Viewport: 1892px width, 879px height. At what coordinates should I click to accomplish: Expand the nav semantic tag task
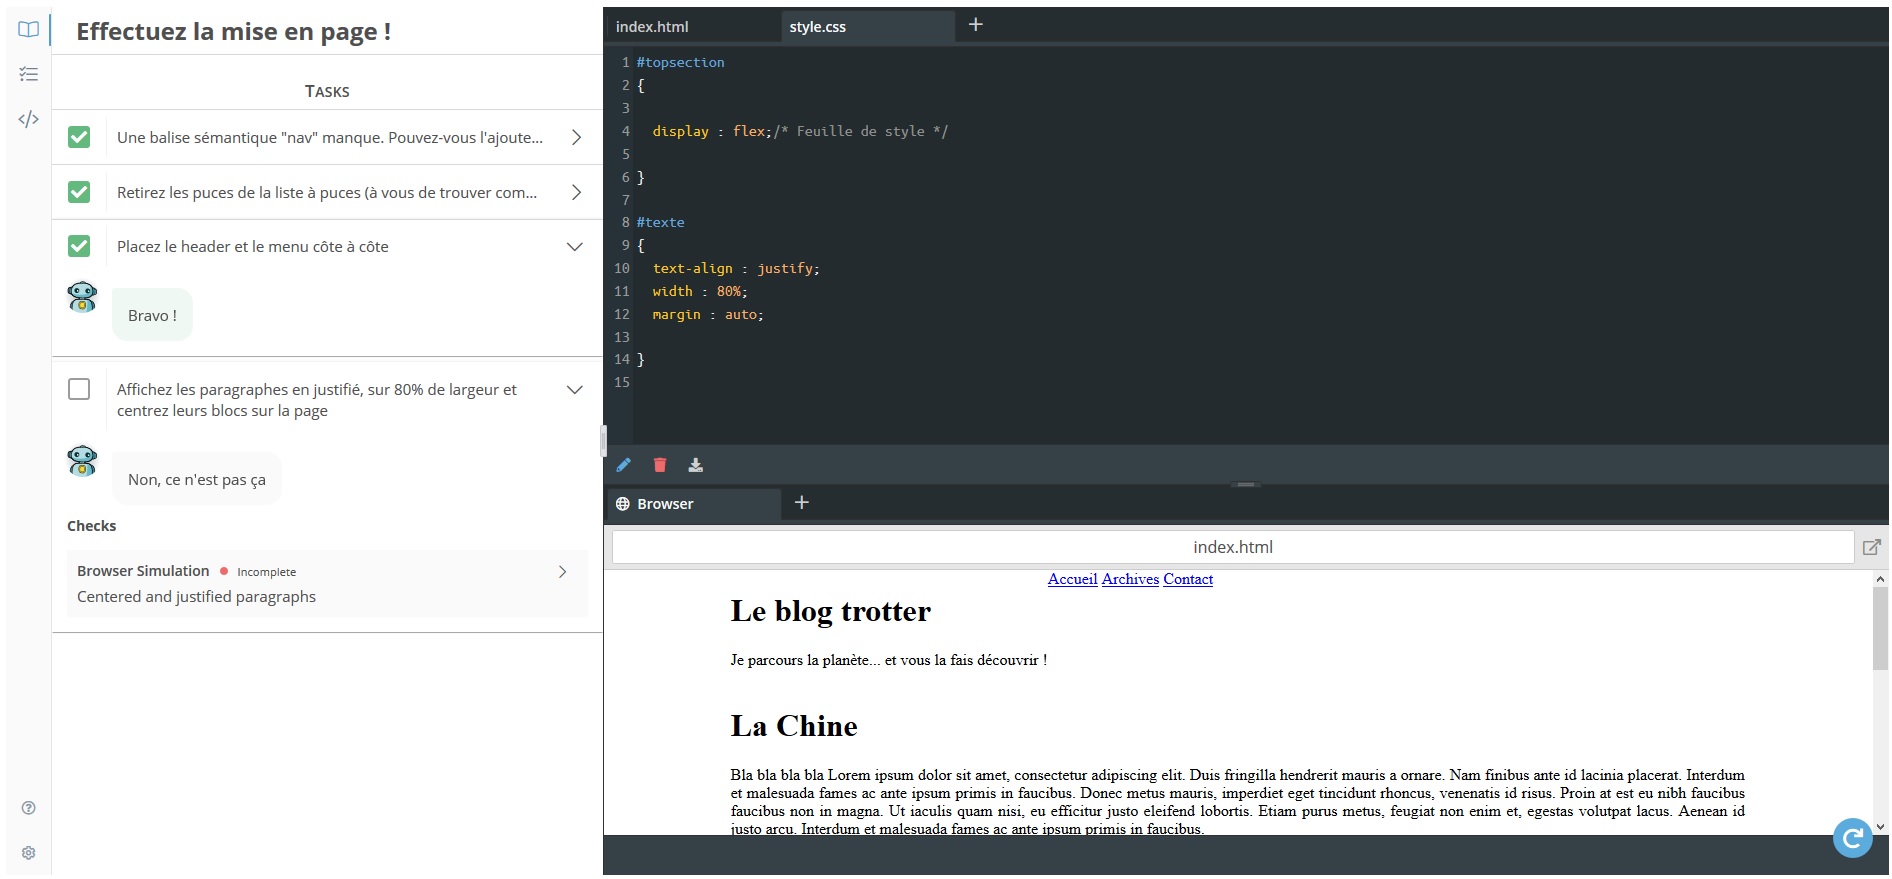point(576,137)
